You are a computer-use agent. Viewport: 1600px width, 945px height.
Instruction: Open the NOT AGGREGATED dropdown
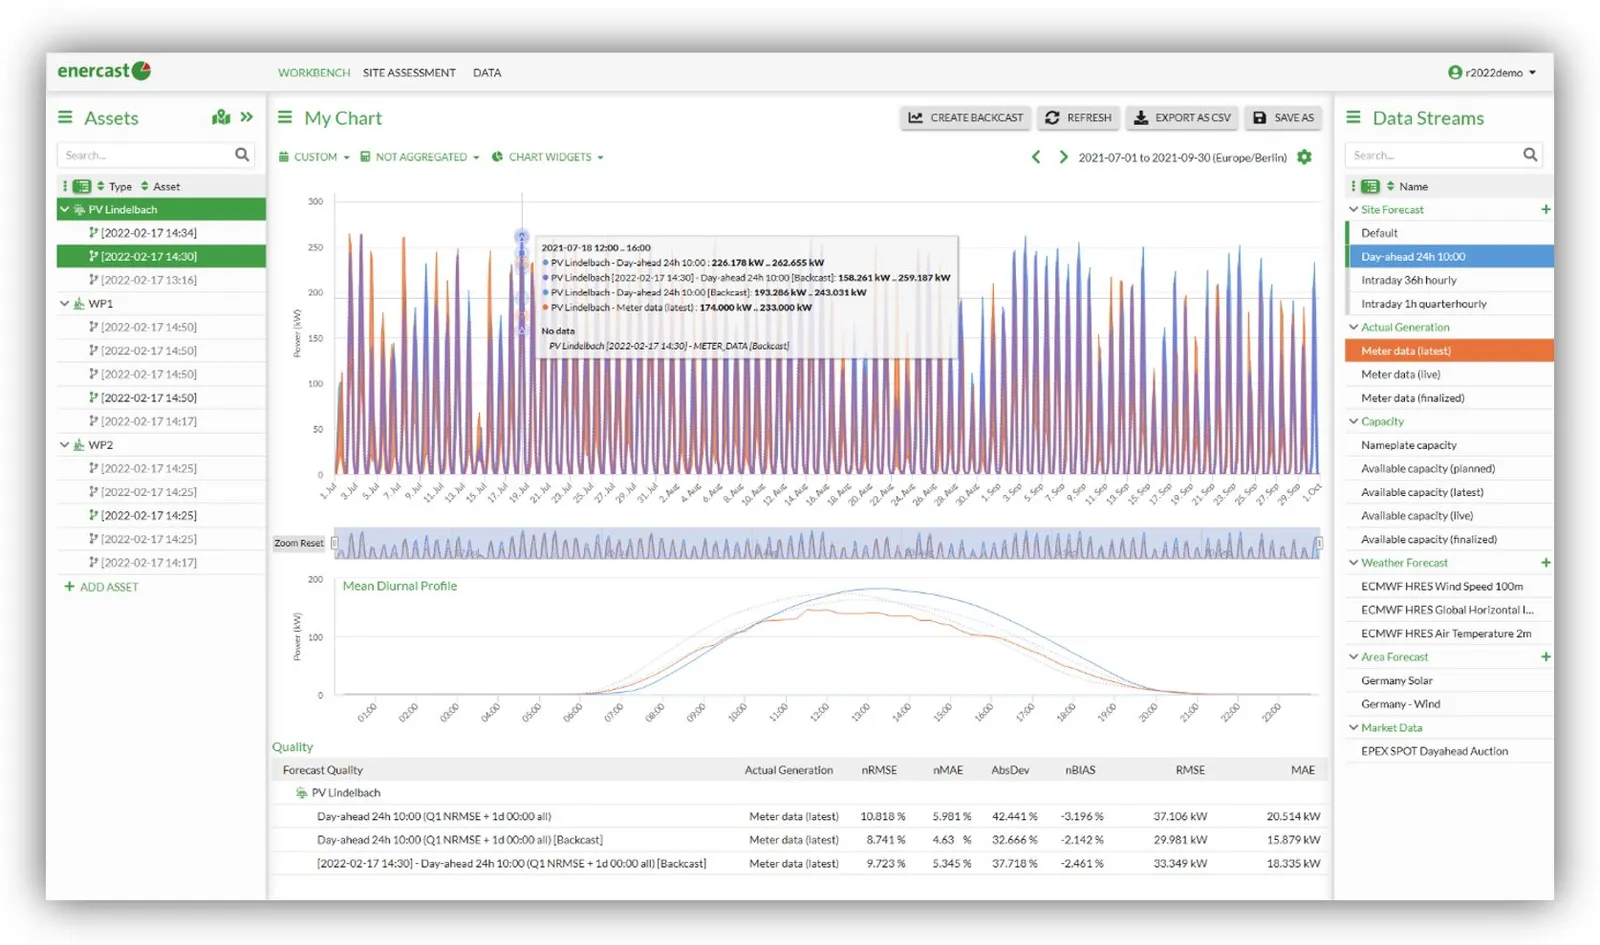tap(420, 157)
